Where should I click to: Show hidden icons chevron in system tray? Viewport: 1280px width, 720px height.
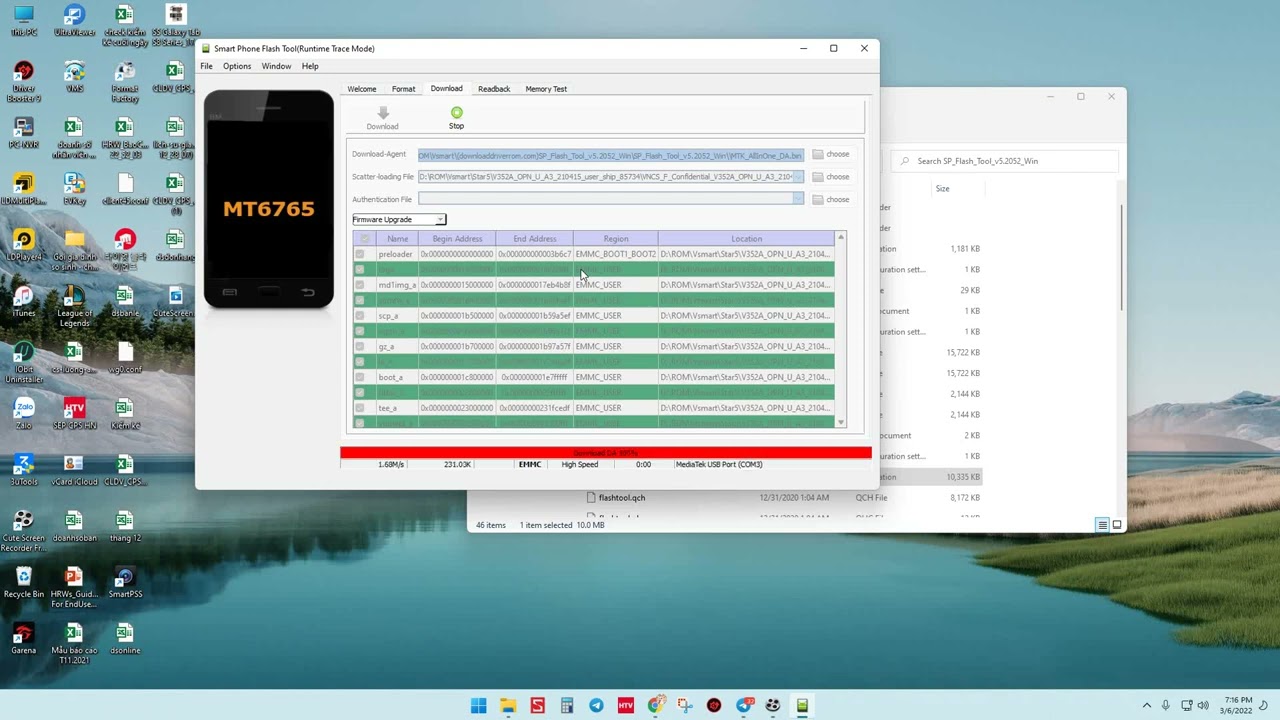(1147, 705)
